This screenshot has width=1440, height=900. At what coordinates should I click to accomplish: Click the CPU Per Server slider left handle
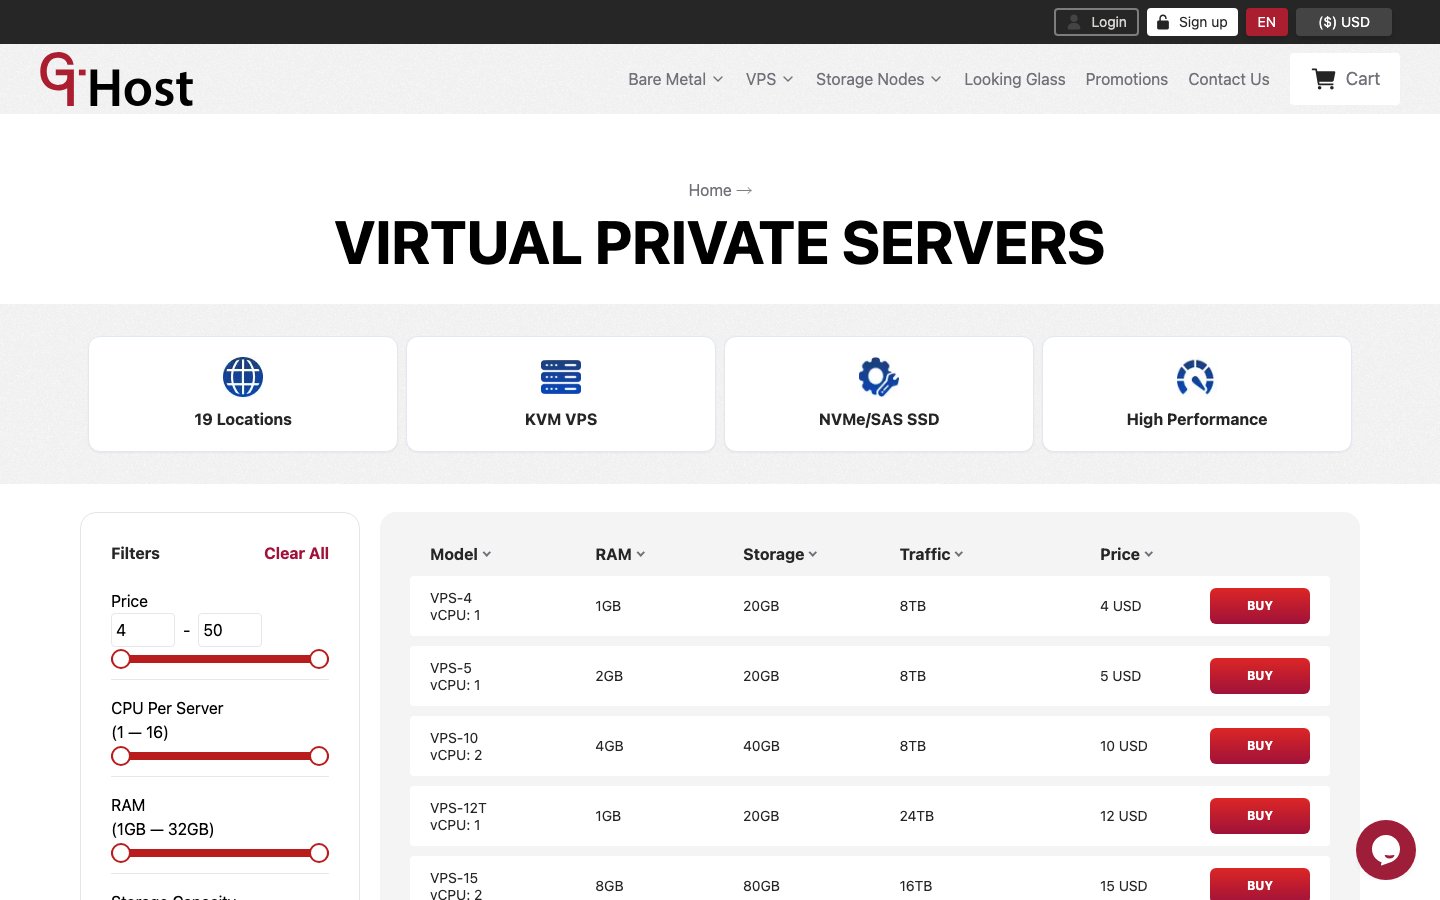[x=121, y=756]
